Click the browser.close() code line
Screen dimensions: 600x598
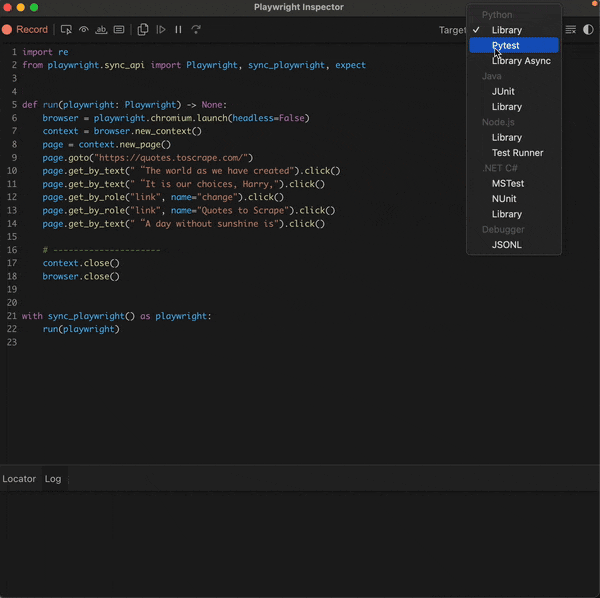(x=81, y=276)
